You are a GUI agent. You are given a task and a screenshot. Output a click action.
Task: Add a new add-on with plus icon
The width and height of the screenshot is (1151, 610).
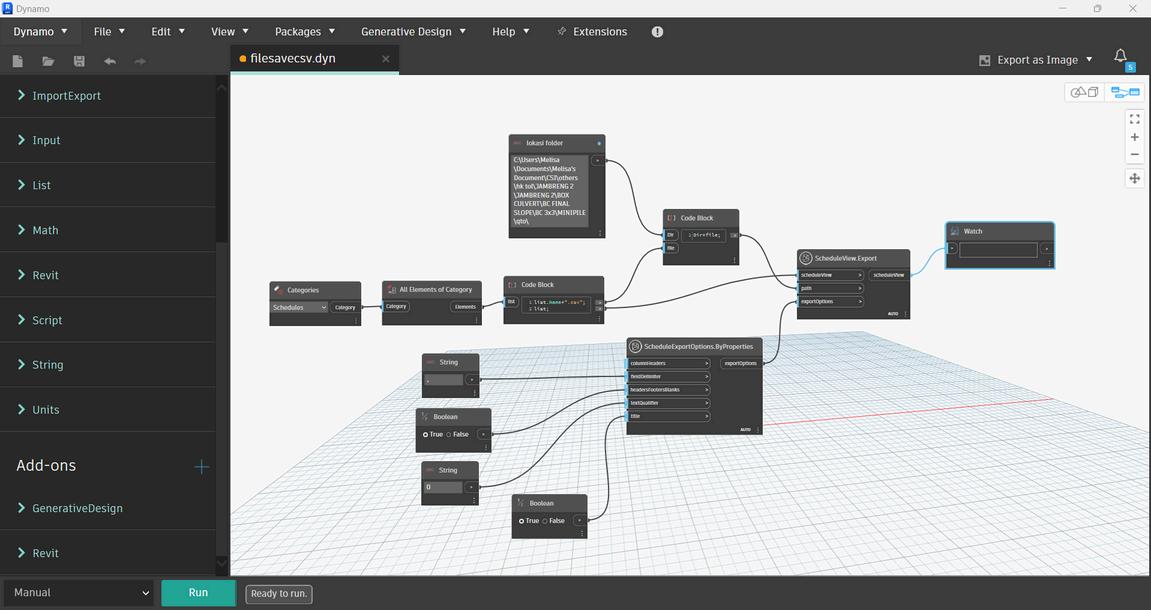(x=201, y=466)
